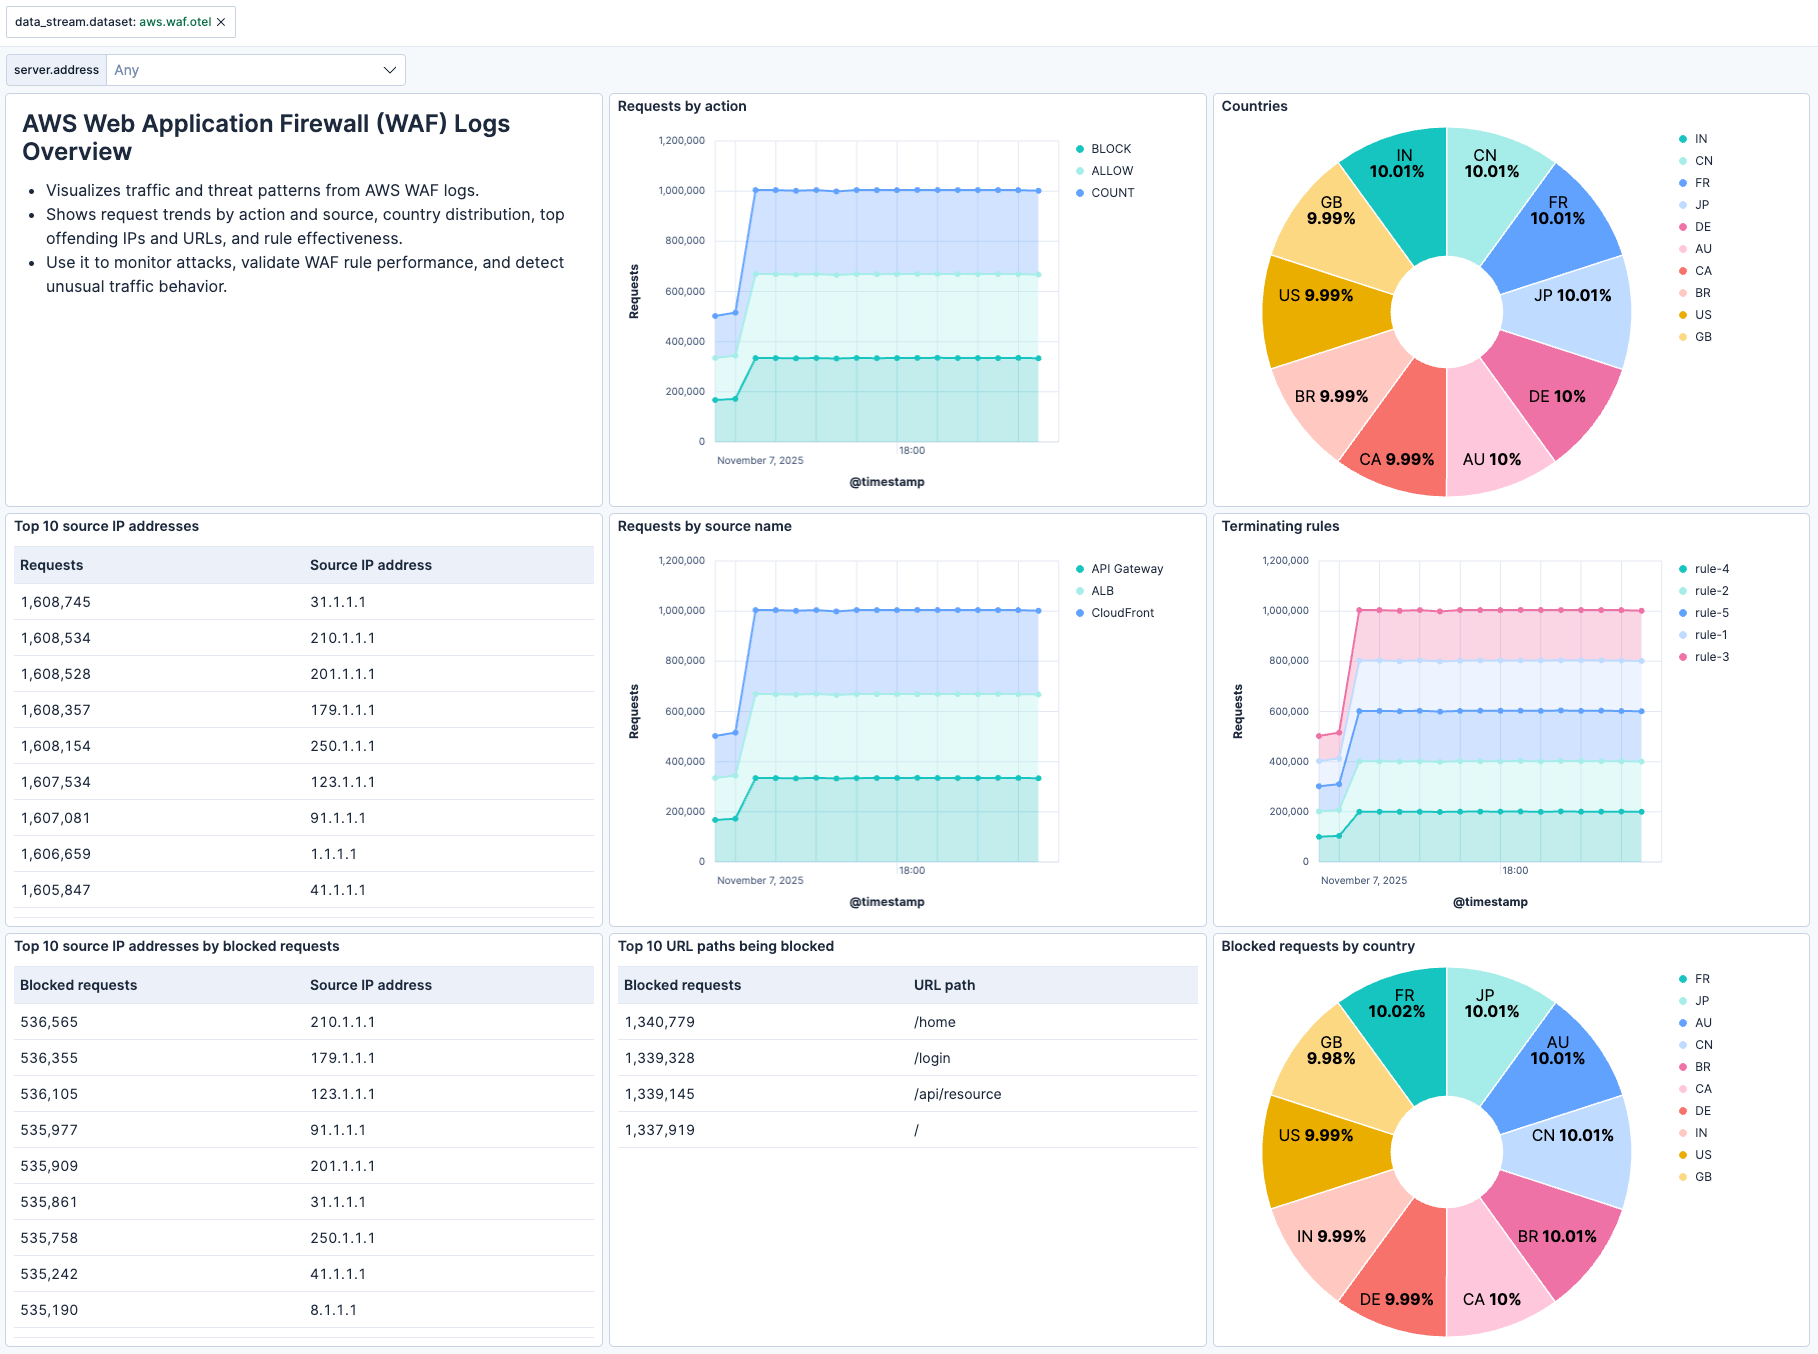Viewport: 1818px width, 1354px height.
Task: Open the server.address dropdown
Action: [254, 70]
